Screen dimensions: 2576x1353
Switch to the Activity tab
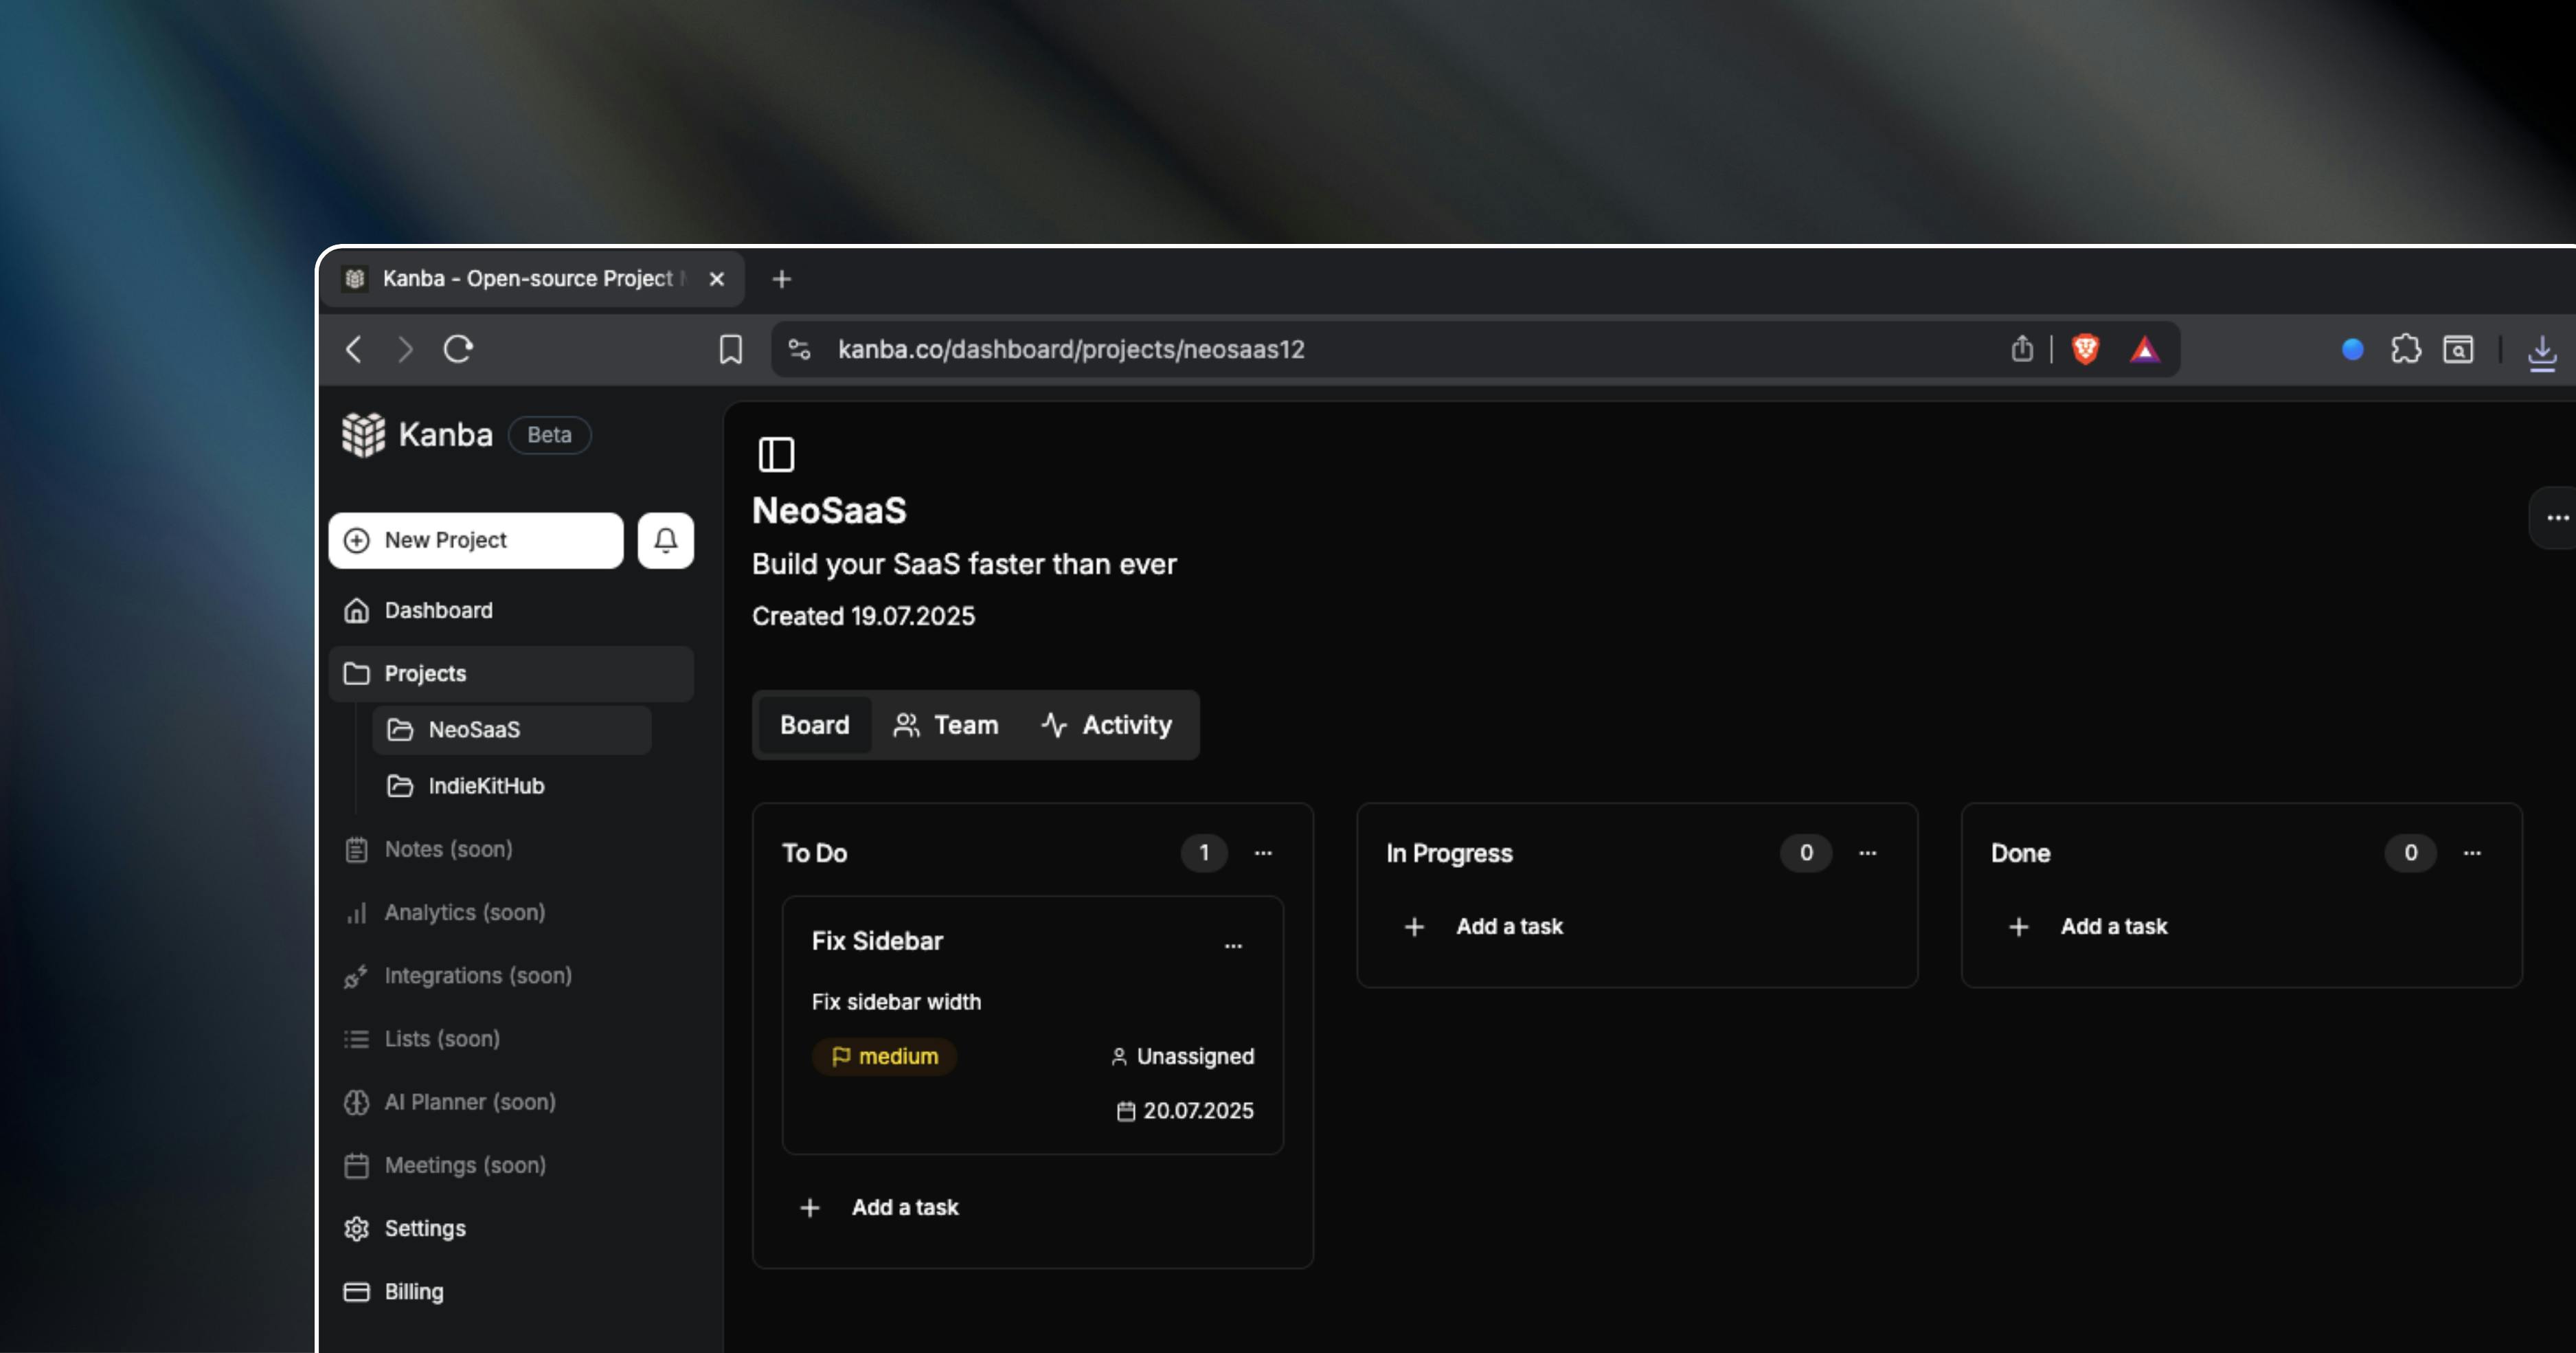[1107, 725]
